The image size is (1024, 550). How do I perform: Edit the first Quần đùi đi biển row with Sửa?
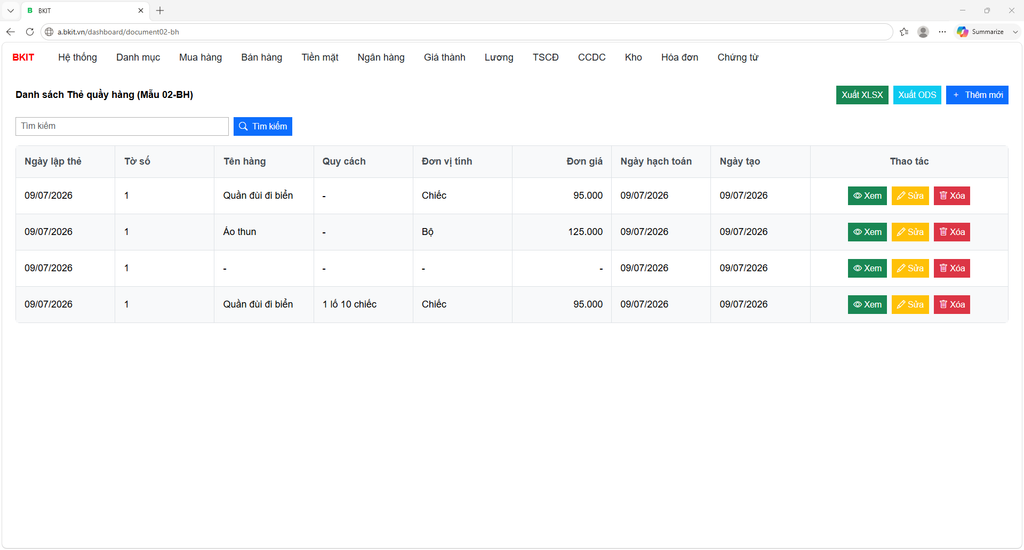(x=910, y=196)
